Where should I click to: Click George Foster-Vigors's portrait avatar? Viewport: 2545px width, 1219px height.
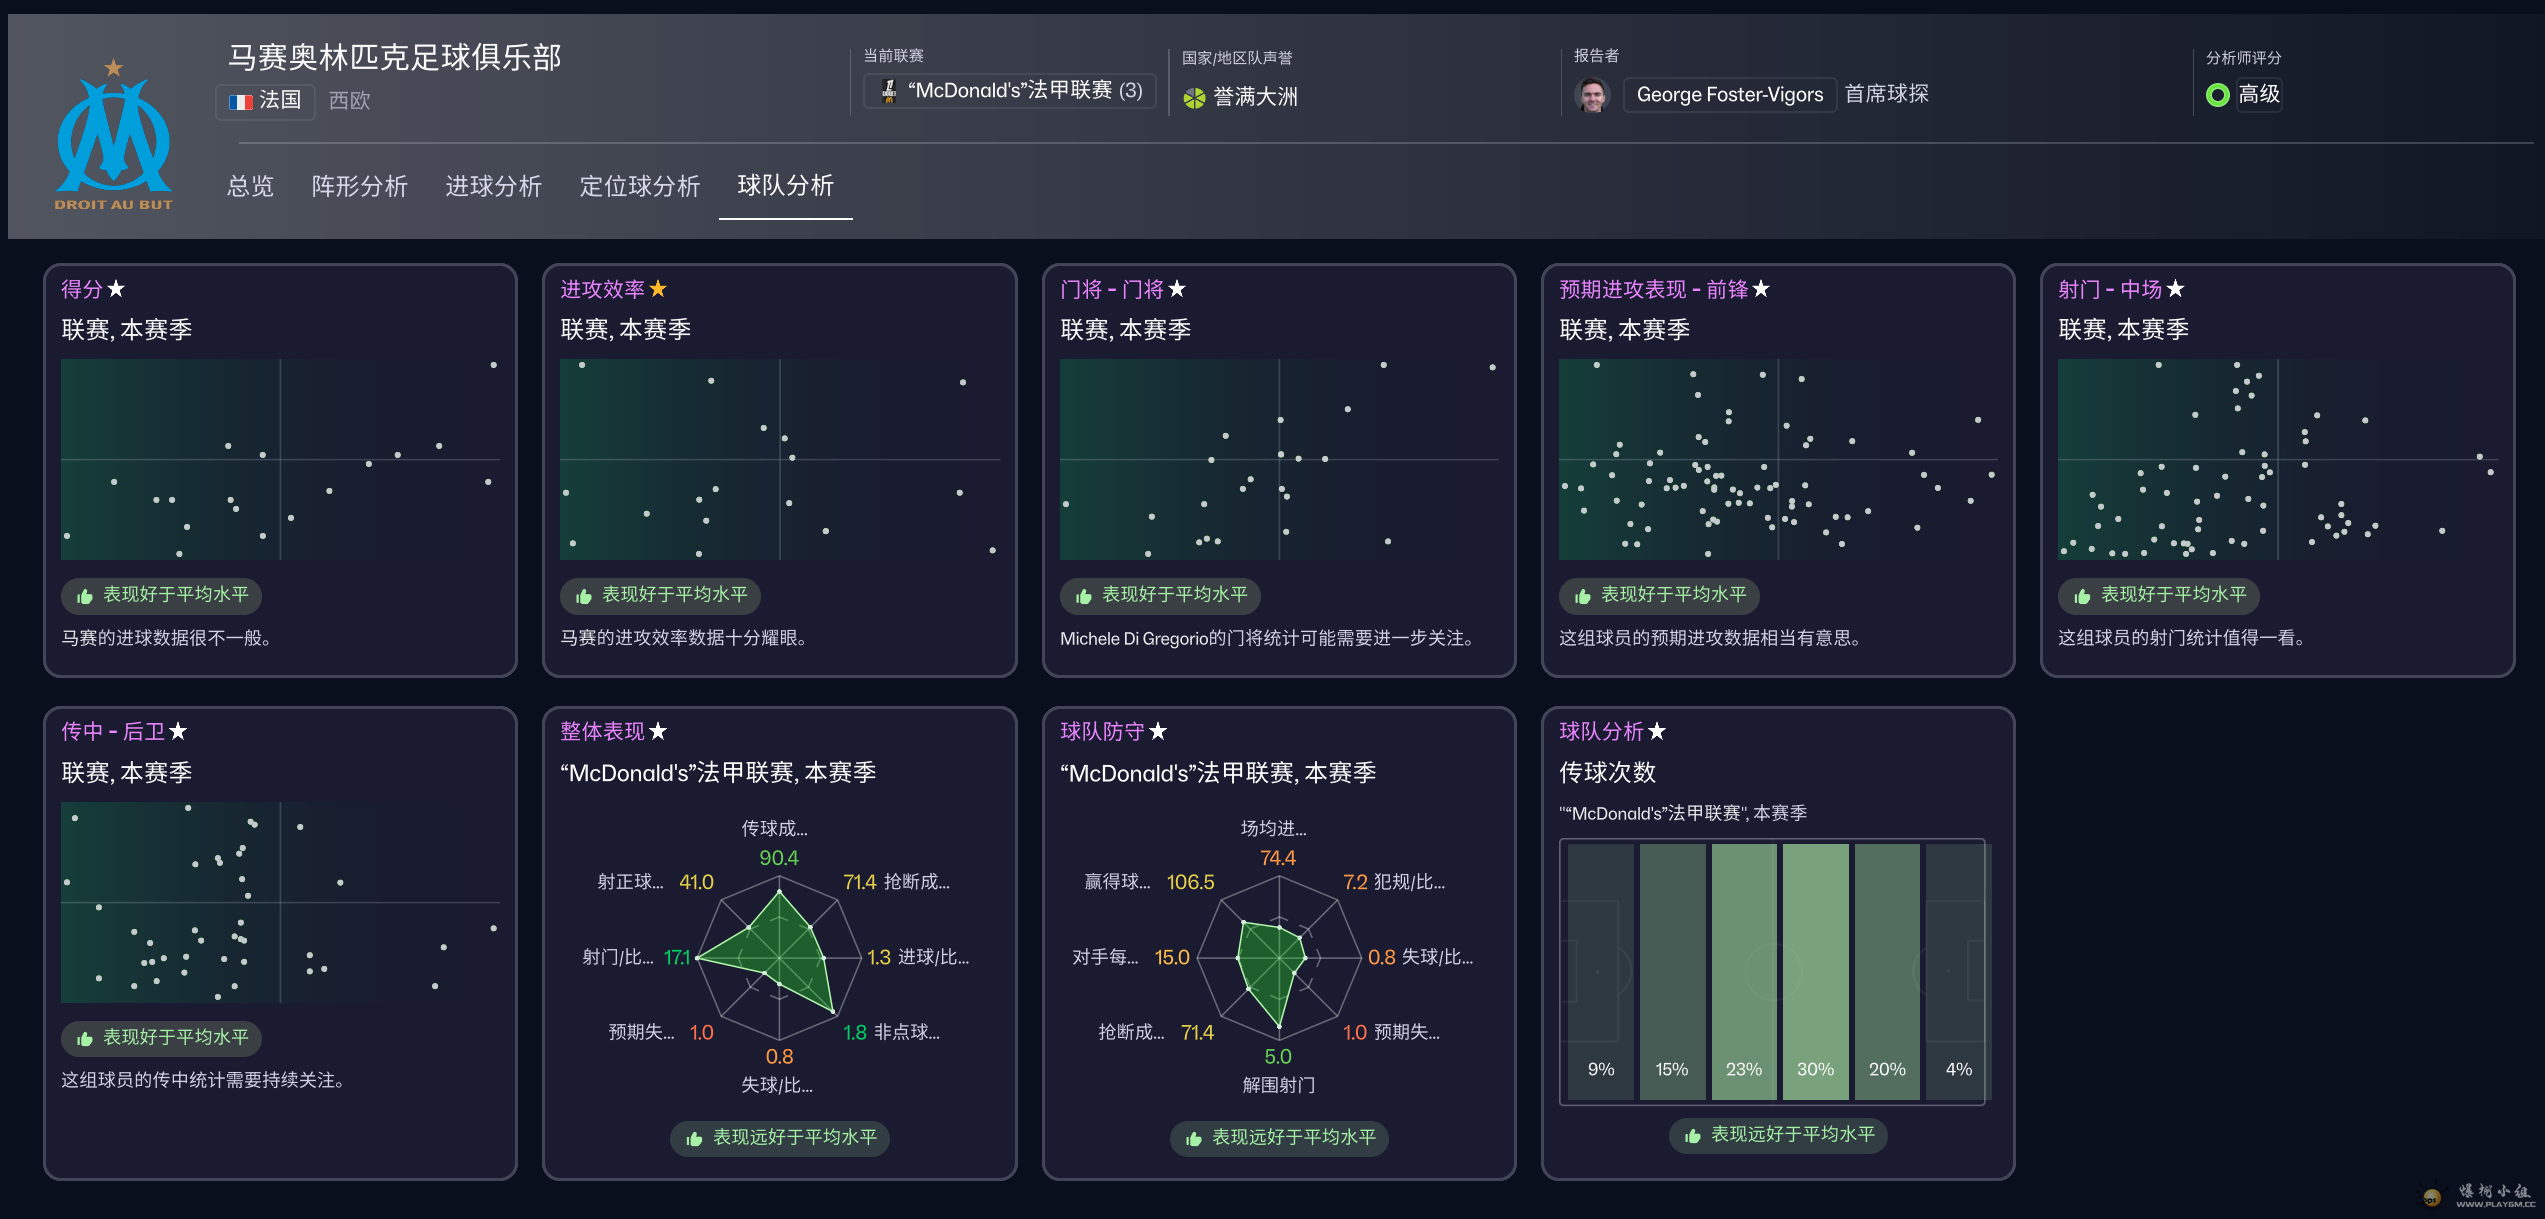coord(1592,95)
